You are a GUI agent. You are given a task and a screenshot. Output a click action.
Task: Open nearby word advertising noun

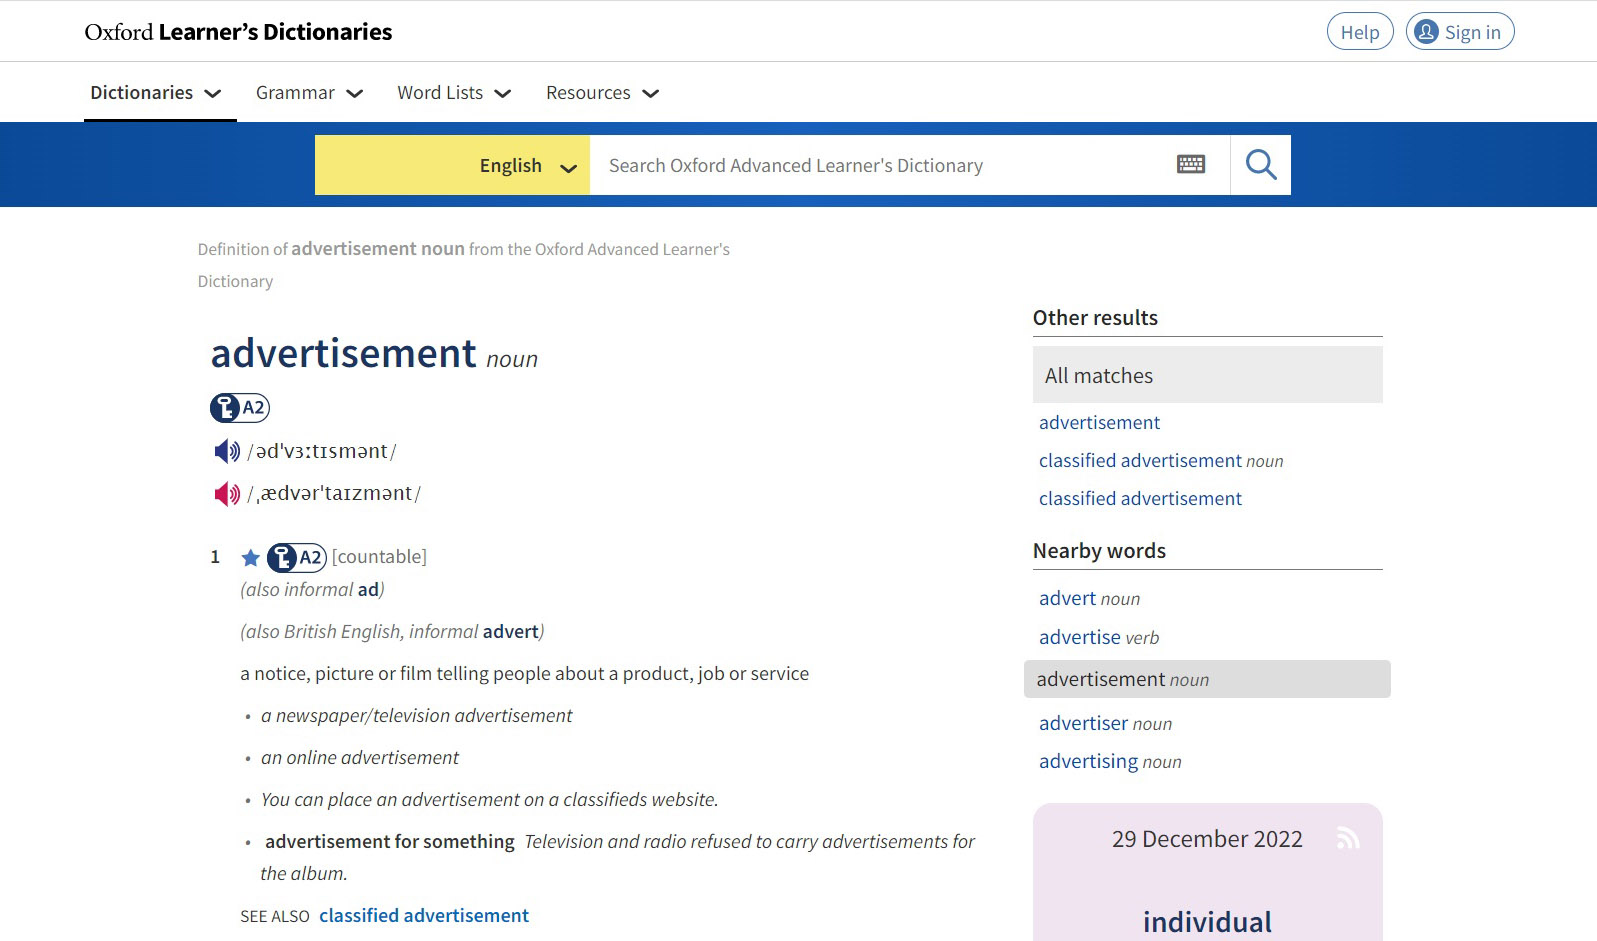point(1110,762)
